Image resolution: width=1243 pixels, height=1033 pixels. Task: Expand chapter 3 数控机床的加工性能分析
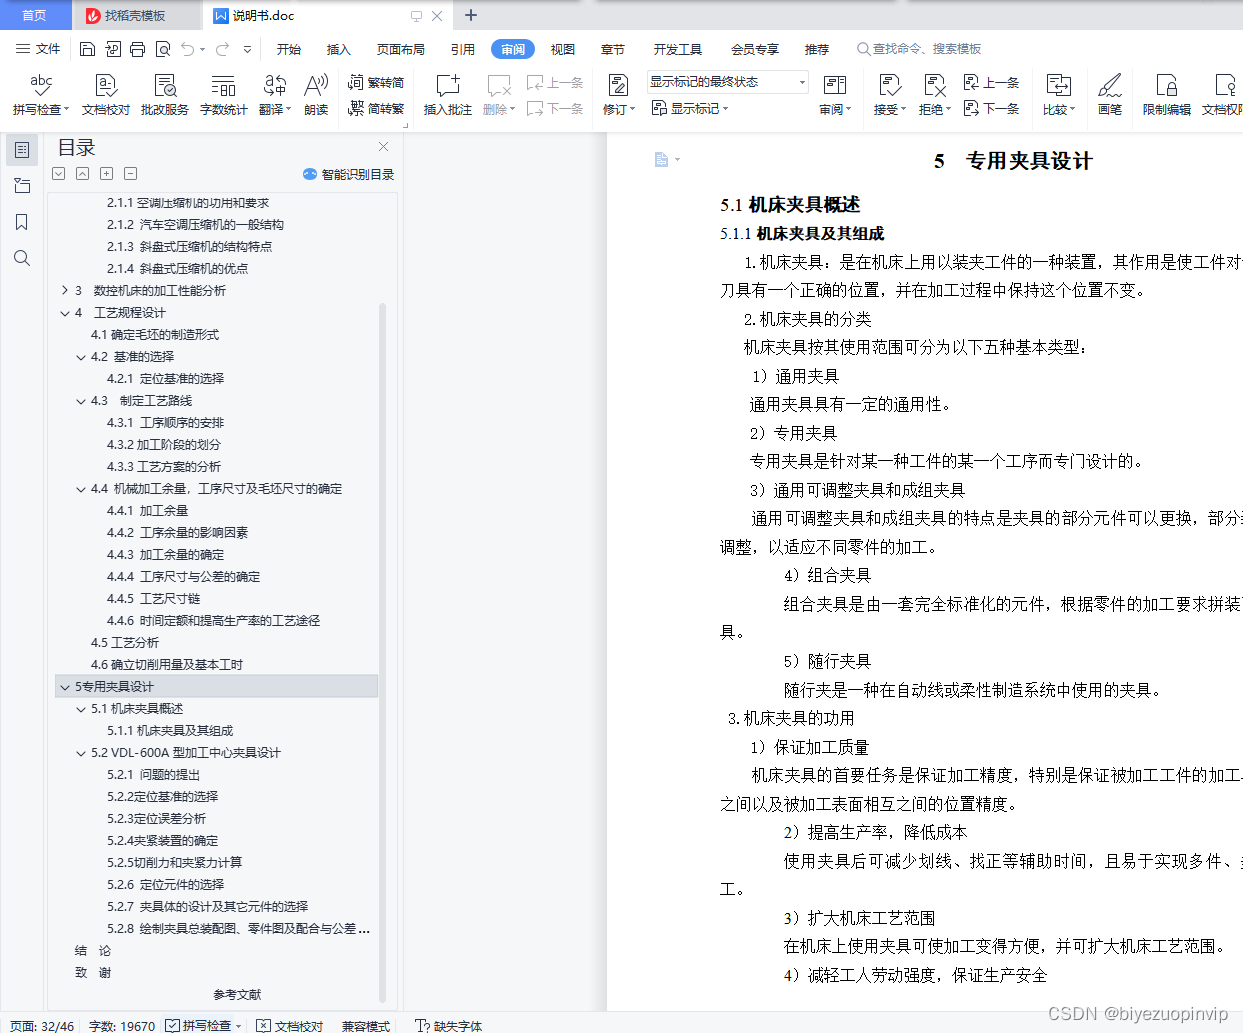pos(65,291)
